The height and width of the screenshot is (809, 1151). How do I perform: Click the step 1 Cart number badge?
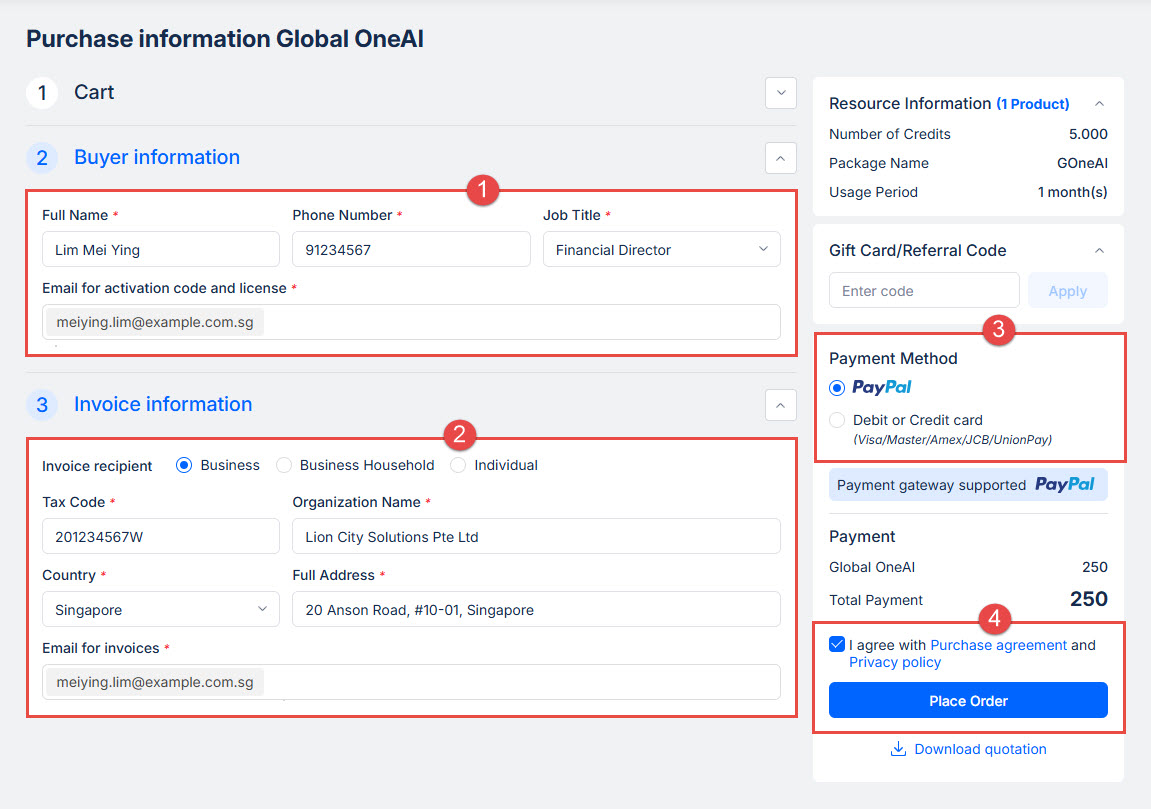[x=42, y=93]
